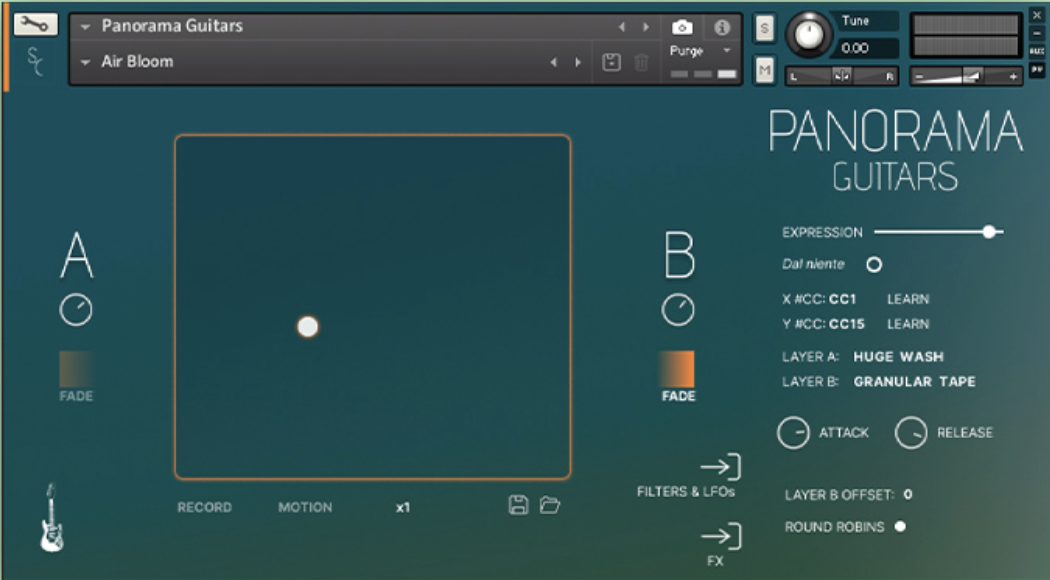This screenshot has height=580, width=1050.
Task: Click the Layer A volume knob
Action: coord(76,310)
